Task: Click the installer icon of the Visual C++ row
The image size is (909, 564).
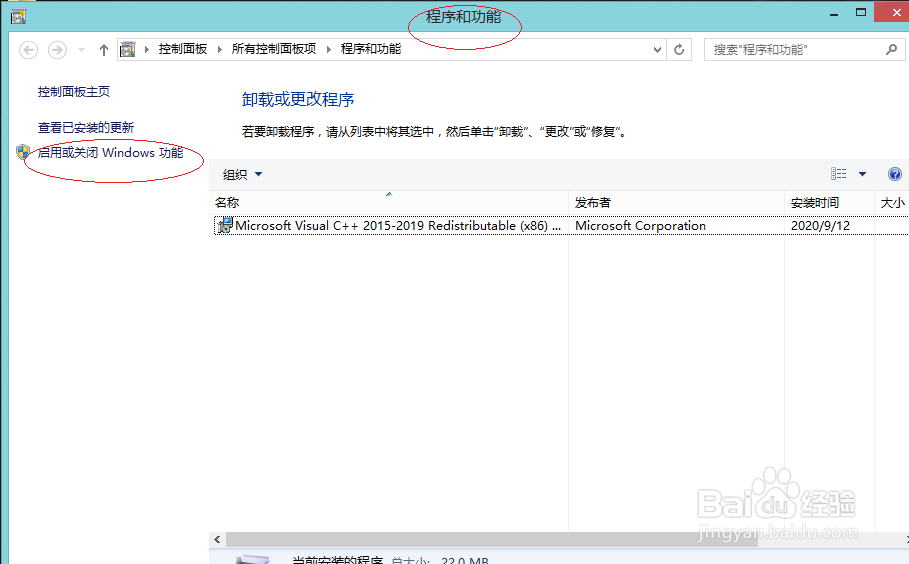Action: pyautogui.click(x=224, y=225)
